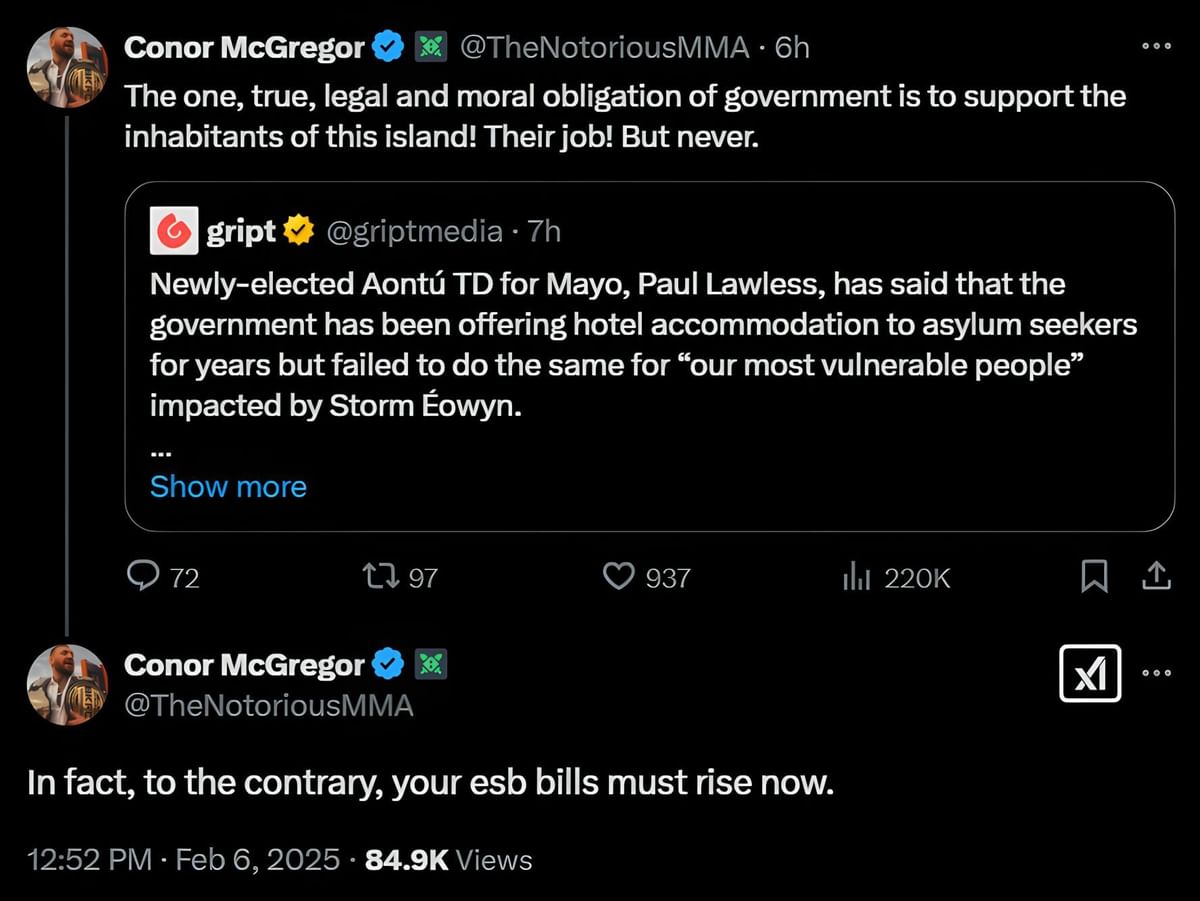Repost the tweet using the retweet icon
This screenshot has height=901, width=1200.
click(382, 577)
